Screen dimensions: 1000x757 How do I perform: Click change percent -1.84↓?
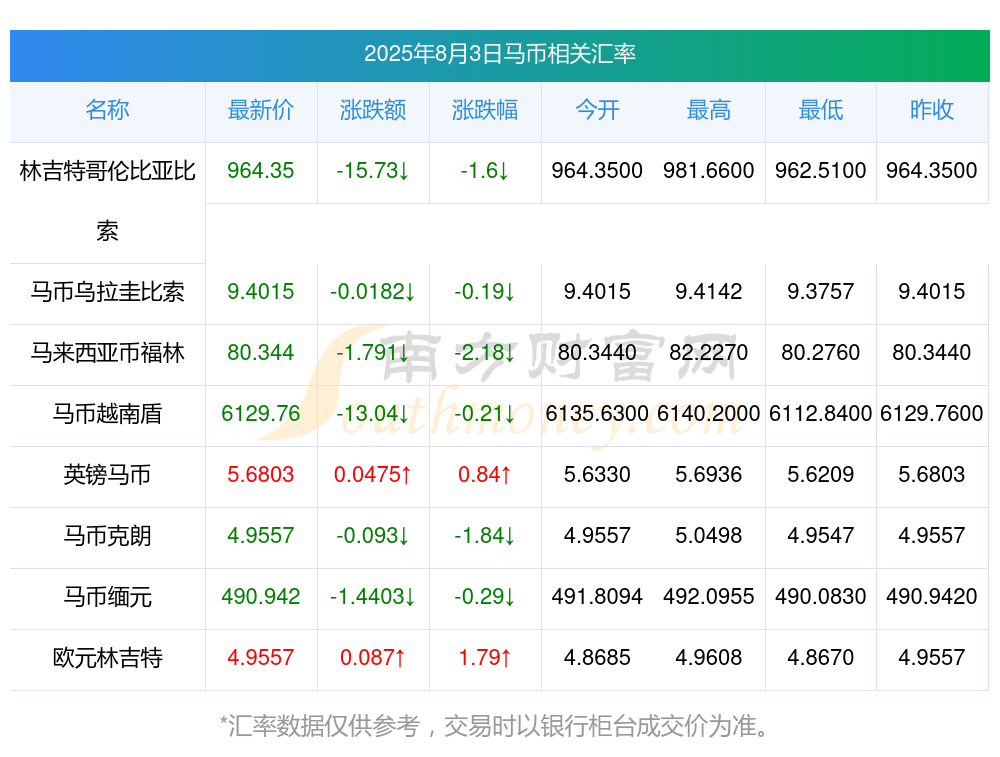[485, 536]
